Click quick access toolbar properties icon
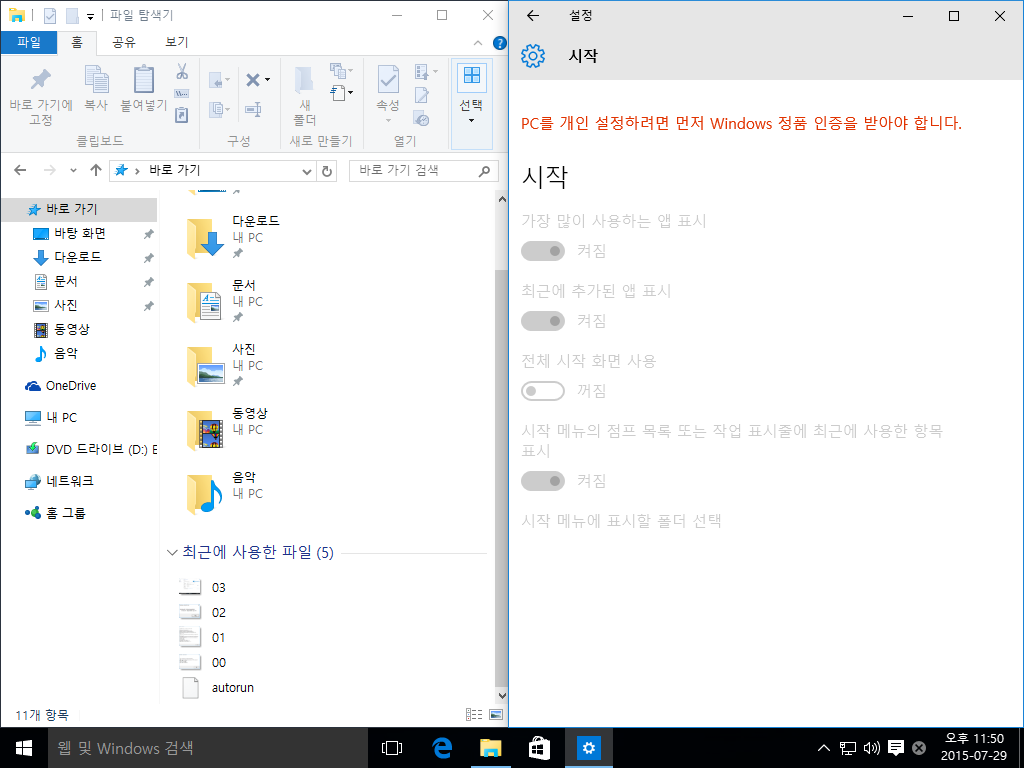 point(50,16)
